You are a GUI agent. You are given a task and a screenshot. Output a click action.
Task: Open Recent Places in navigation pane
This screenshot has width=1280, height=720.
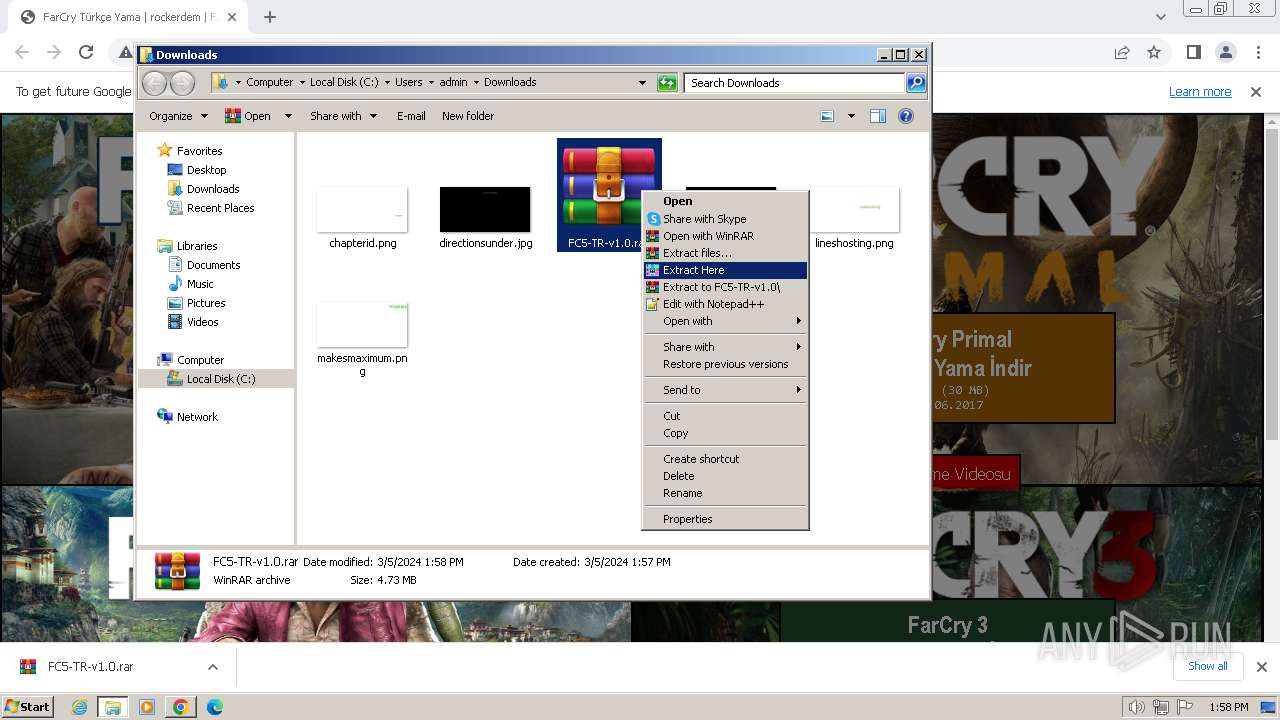click(220, 208)
